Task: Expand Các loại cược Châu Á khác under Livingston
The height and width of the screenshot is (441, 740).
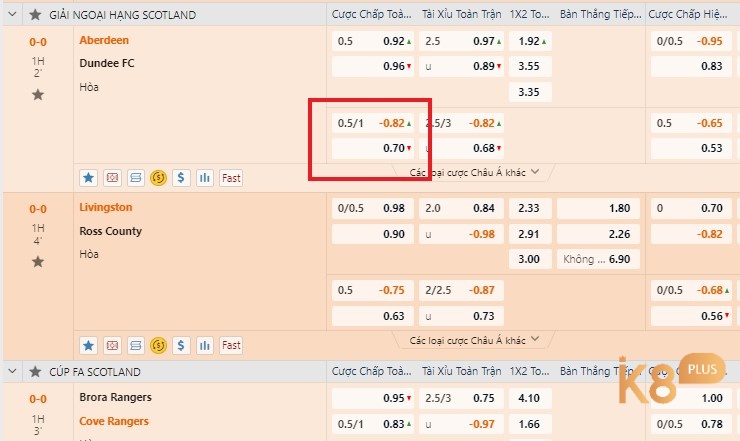Action: click(x=474, y=340)
